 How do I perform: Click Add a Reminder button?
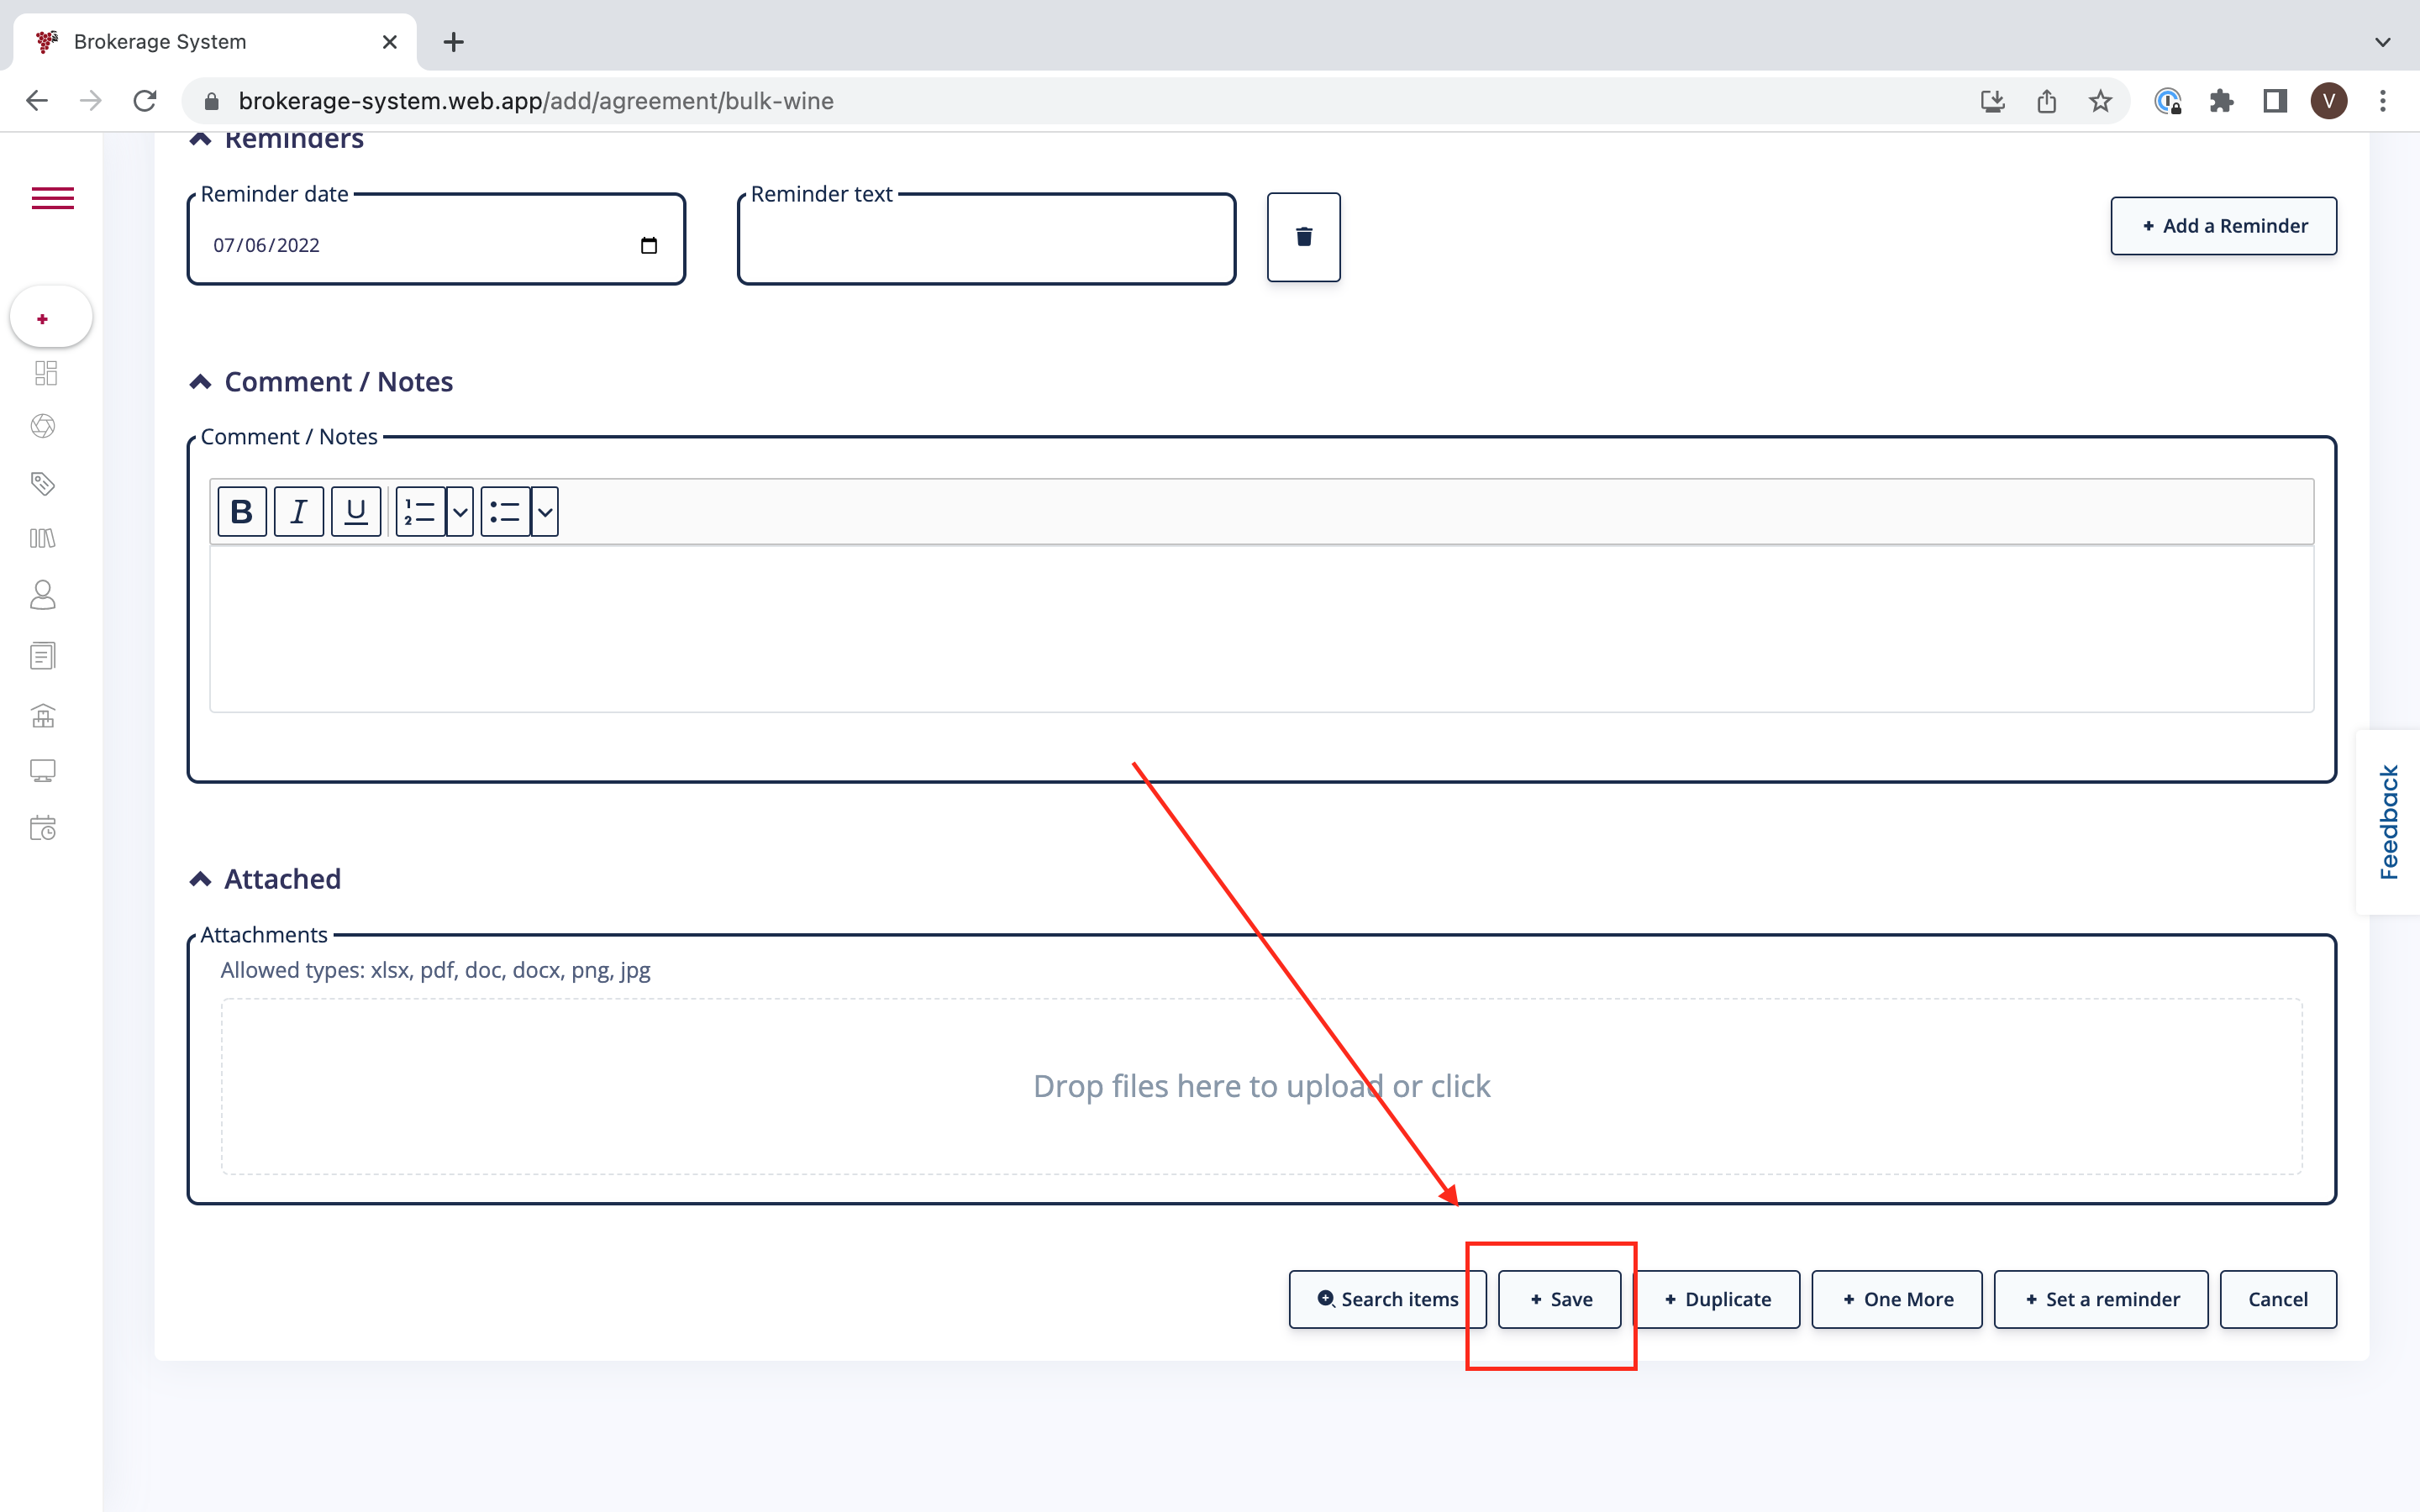pos(2223,226)
